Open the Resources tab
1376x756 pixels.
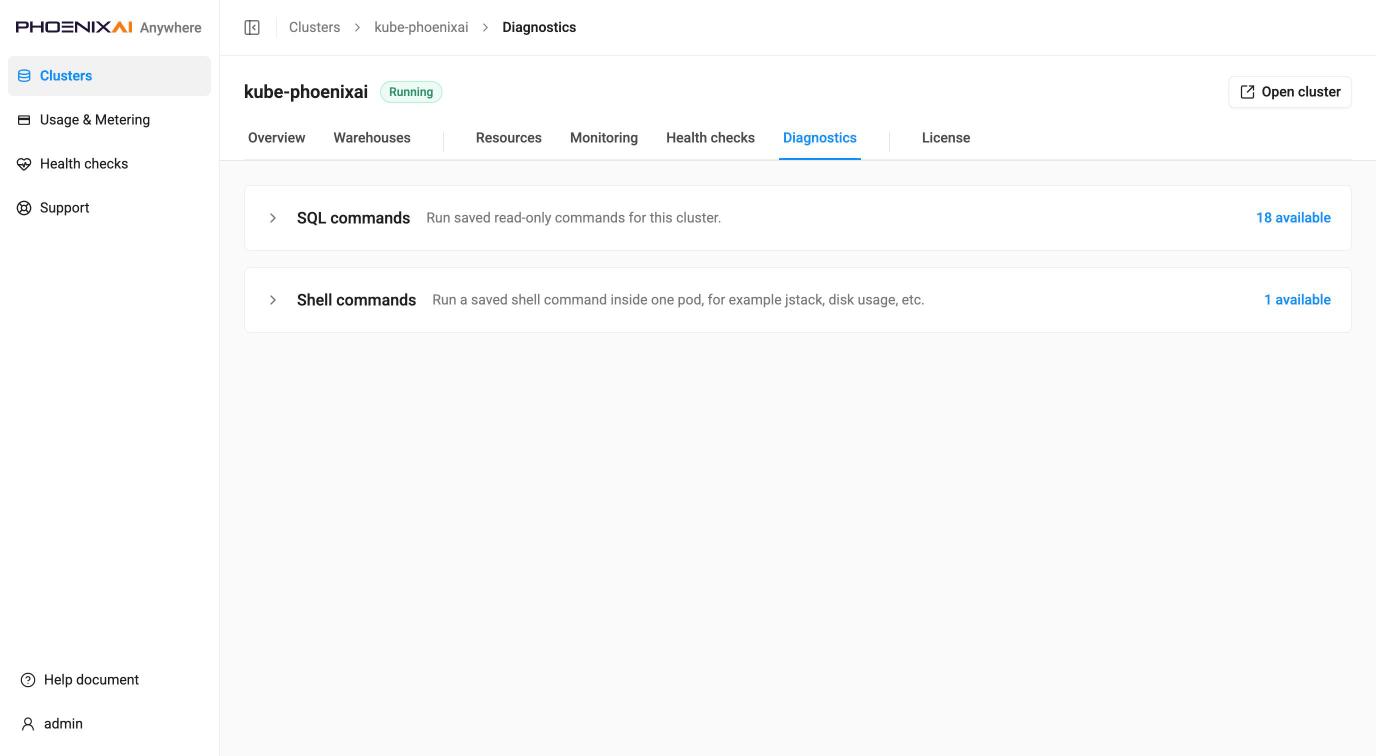tap(509, 138)
